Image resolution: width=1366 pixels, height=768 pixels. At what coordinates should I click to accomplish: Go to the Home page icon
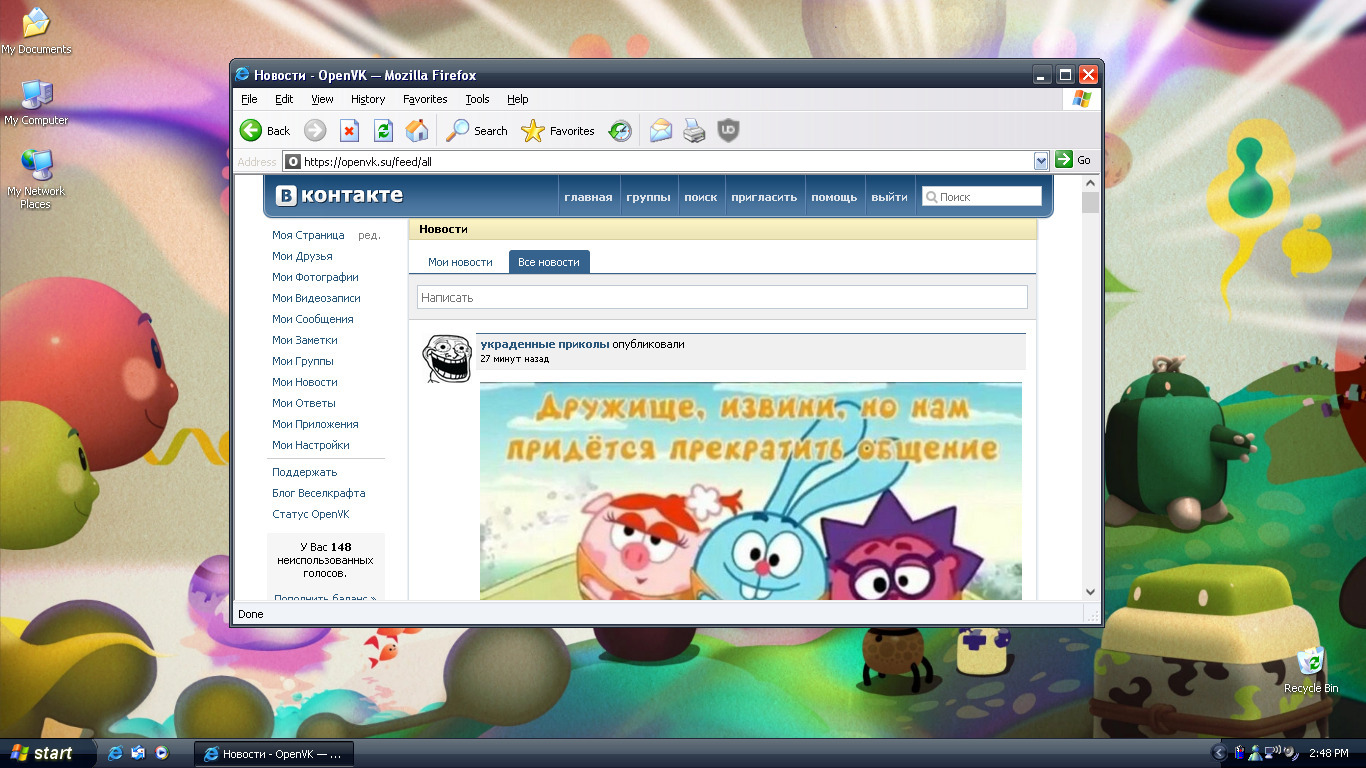[417, 131]
